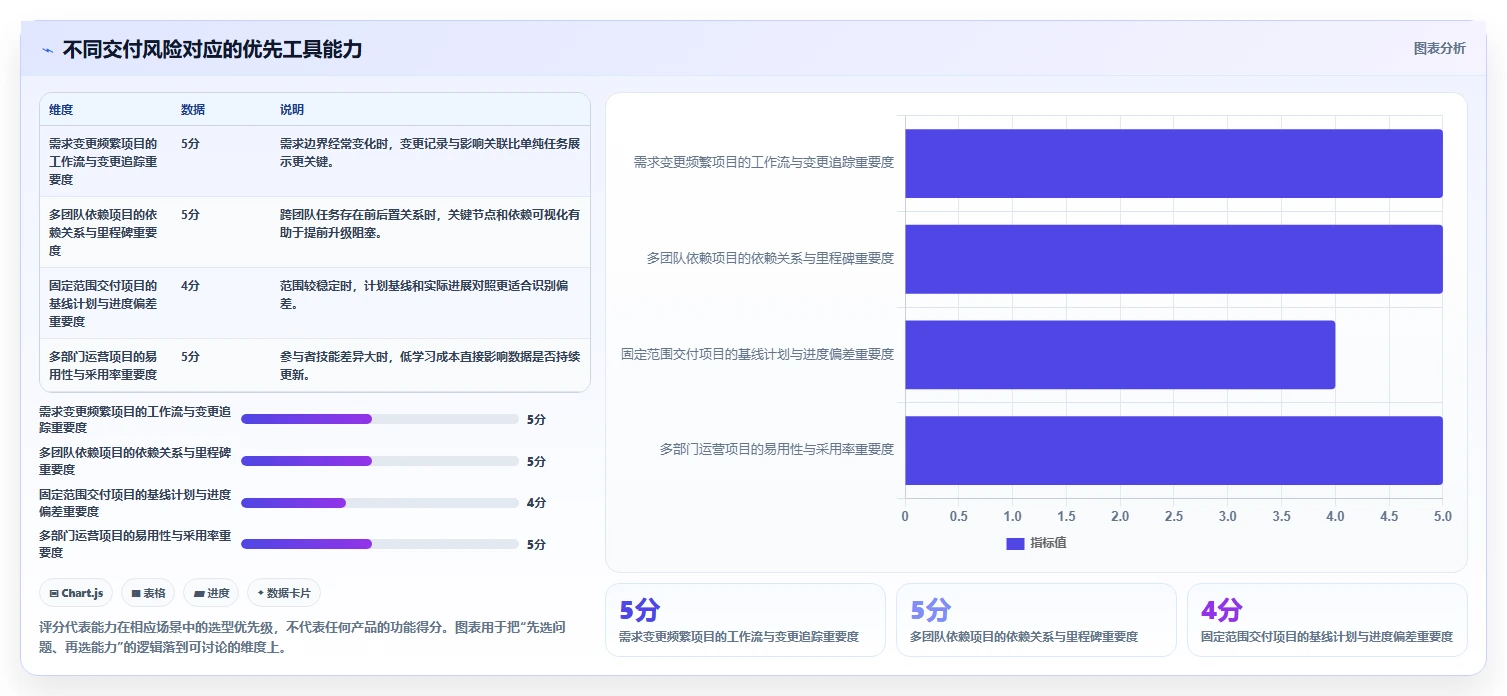
Task: Click the 维度 column header
Action: tap(61, 110)
